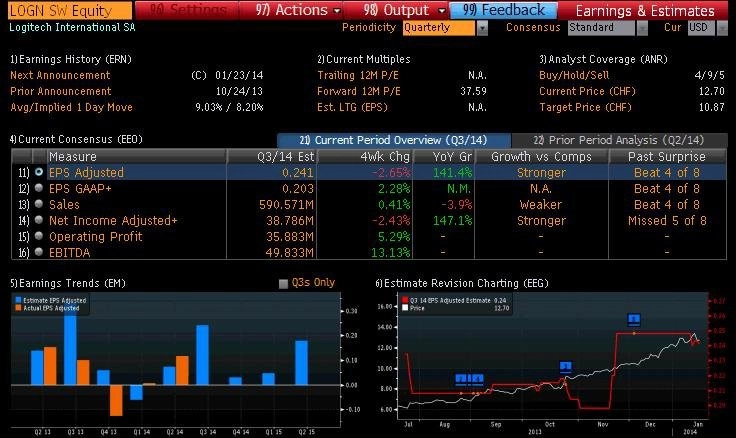The width and height of the screenshot is (736, 438).
Task: Open Earnings Trends (EM) section
Action: 68,283
